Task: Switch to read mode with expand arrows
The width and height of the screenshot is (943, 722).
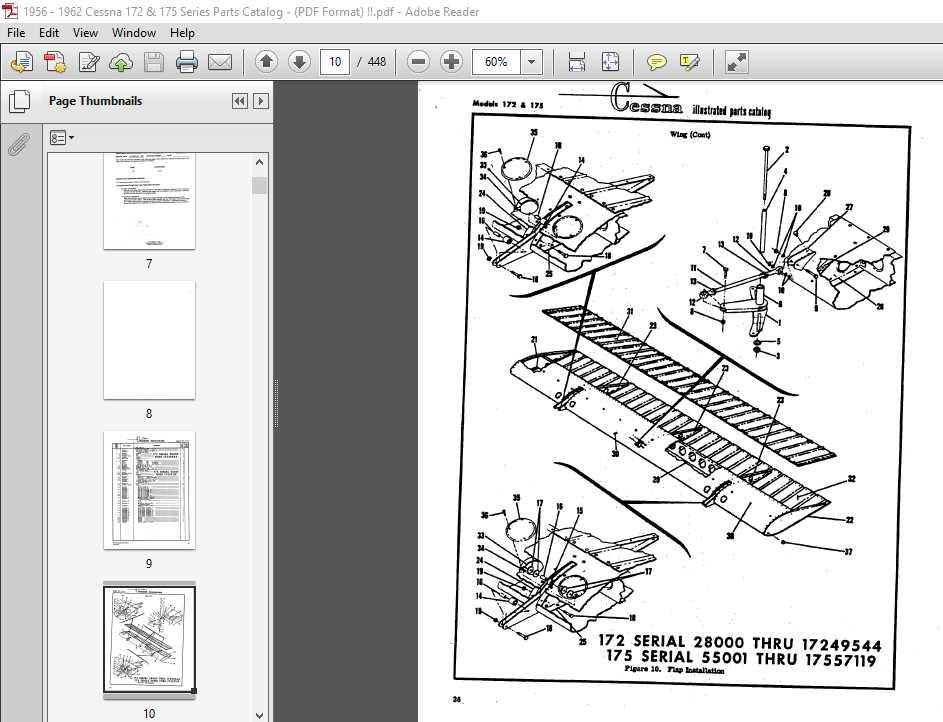Action: coord(736,62)
